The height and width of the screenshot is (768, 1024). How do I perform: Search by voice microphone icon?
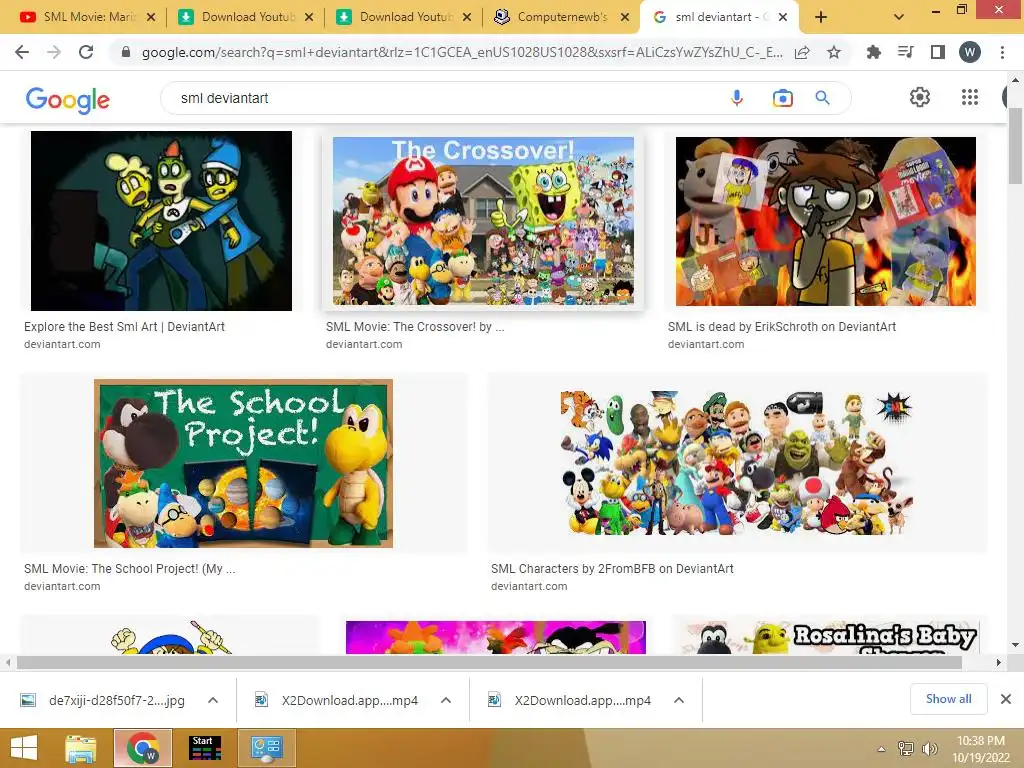(737, 98)
